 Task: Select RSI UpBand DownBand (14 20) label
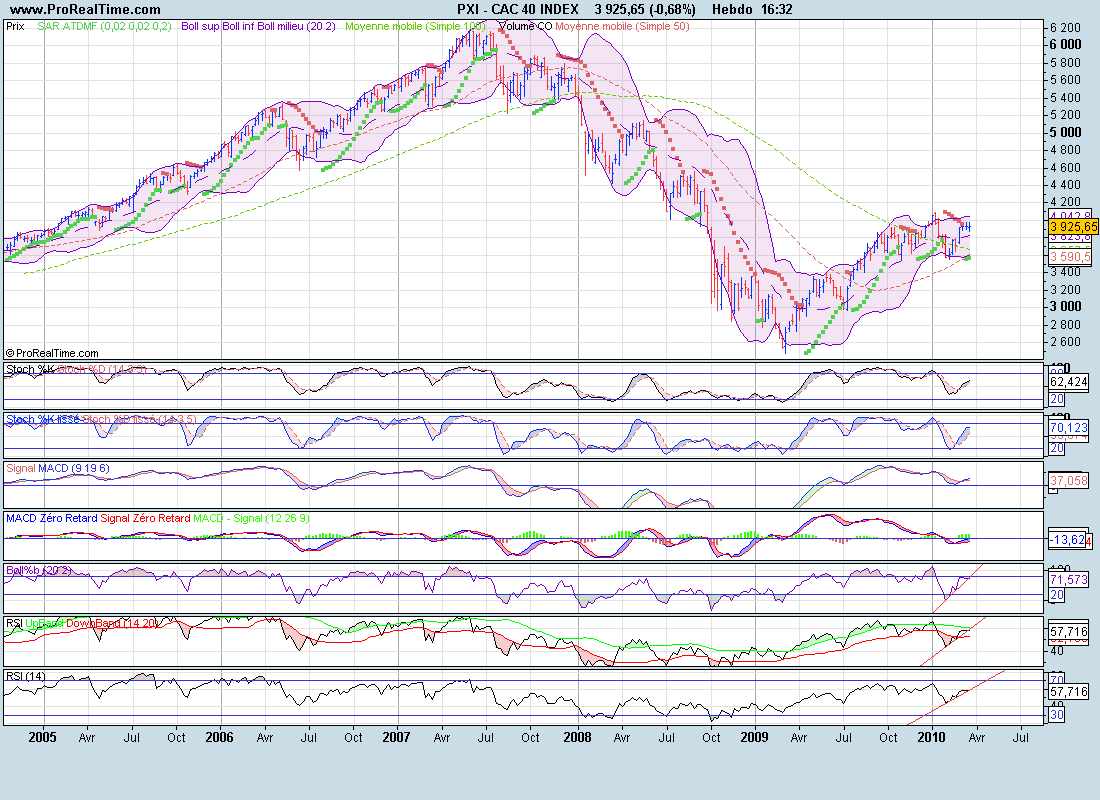coord(82,622)
